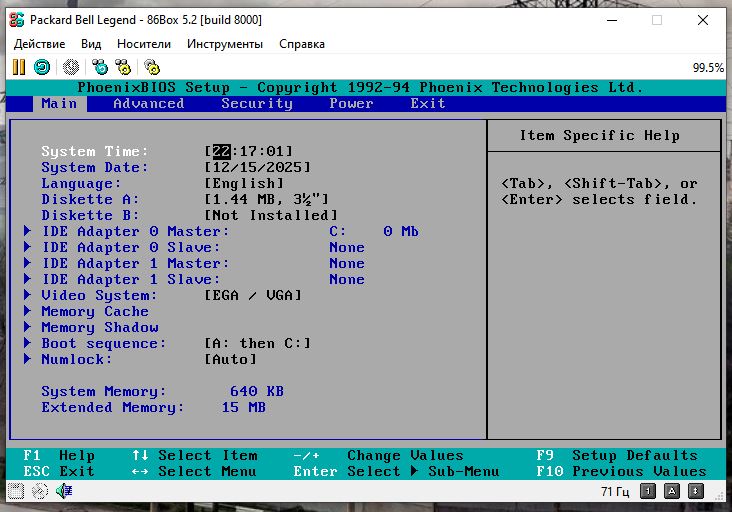Open 86Box settings gear icon
732x512 pixels.
pyautogui.click(x=152, y=68)
